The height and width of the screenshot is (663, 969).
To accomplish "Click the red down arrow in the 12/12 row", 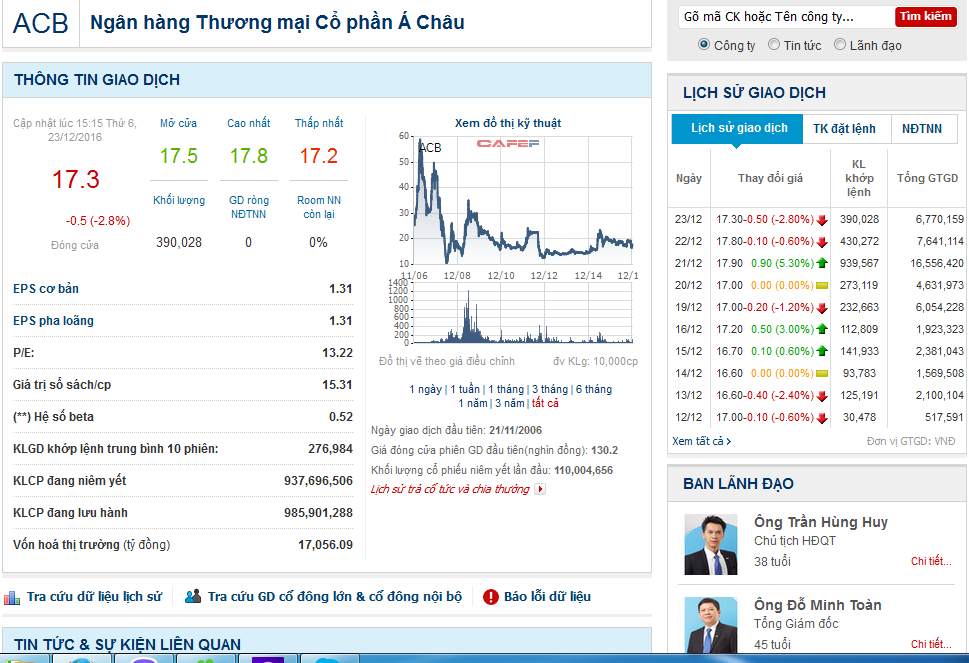I will tap(822, 418).
